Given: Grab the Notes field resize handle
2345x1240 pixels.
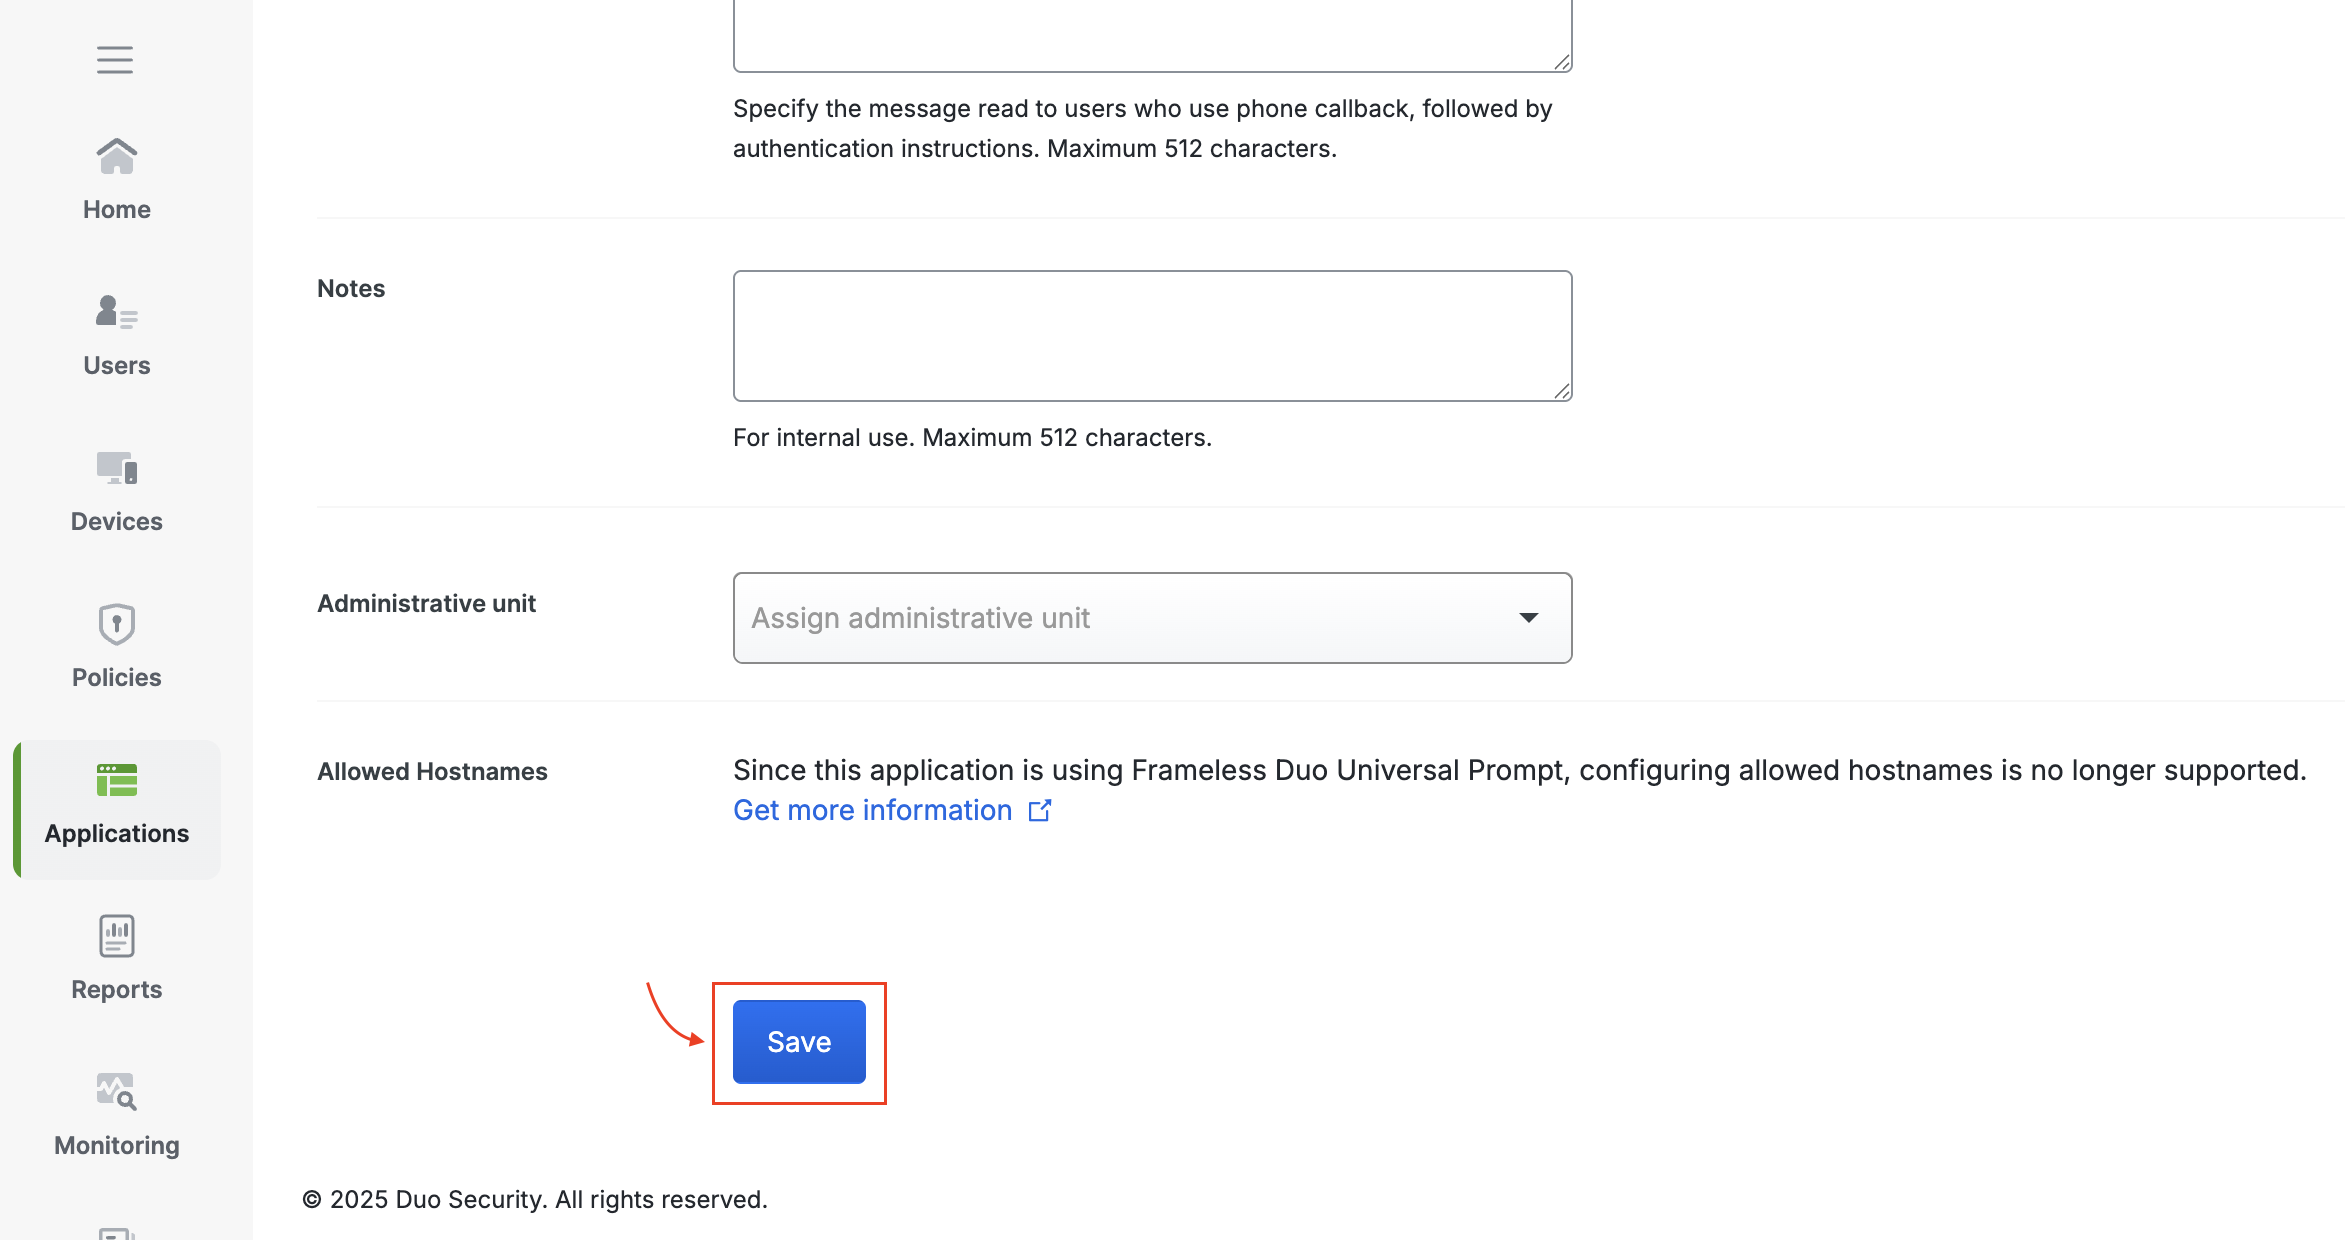Looking at the screenshot, I should 1562,391.
